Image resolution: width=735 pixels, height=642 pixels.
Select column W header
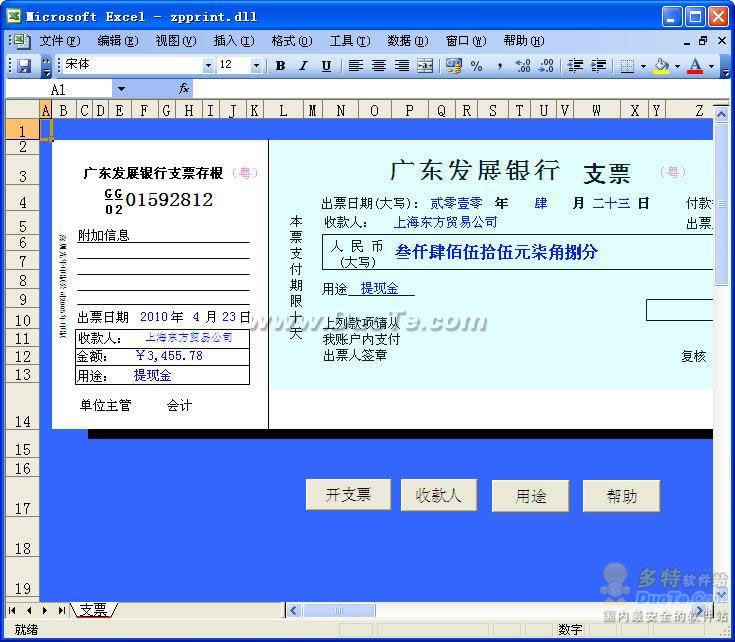(596, 111)
